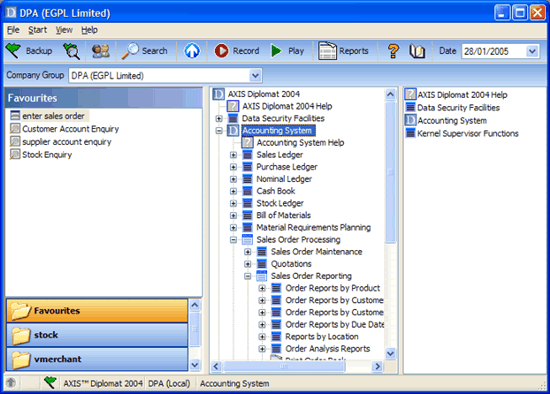Click the Accounting System Help question icon
550x394 pixels.
[247, 142]
